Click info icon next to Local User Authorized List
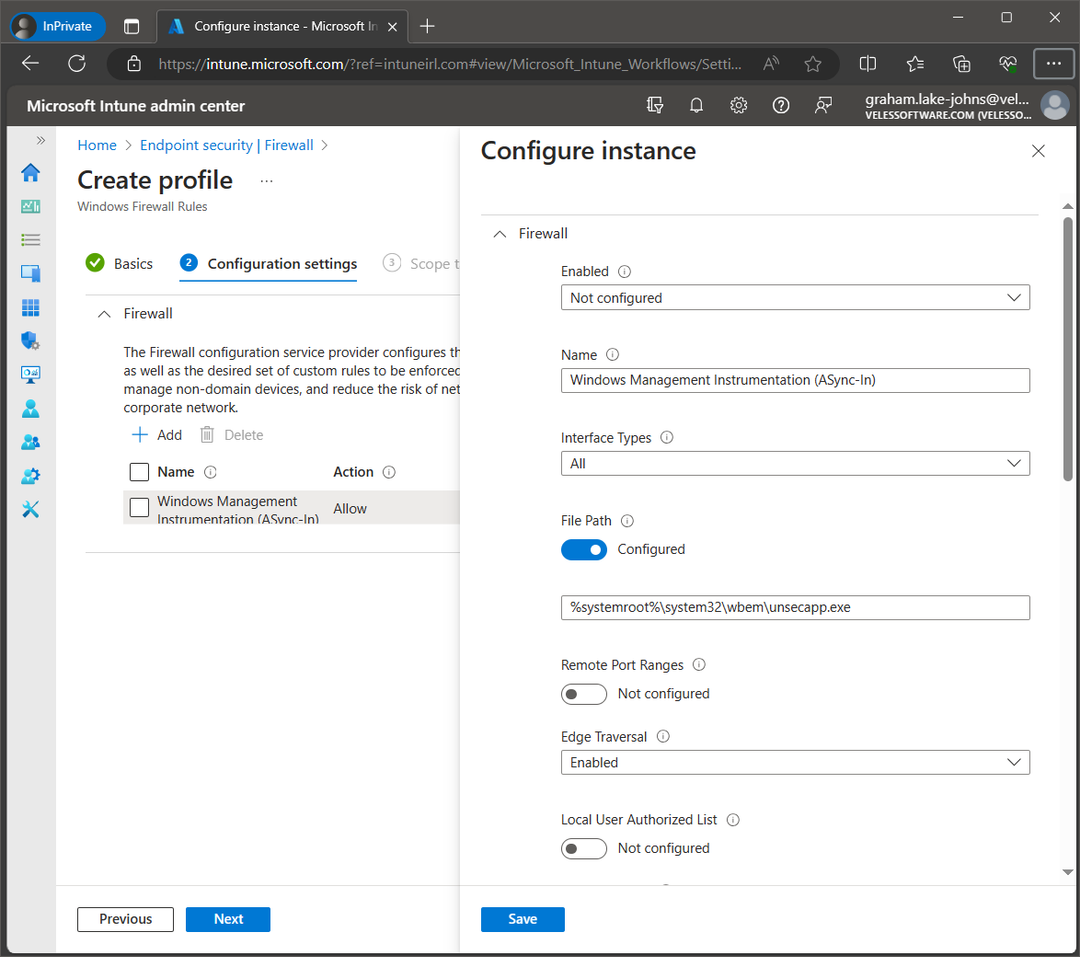This screenshot has width=1080, height=957. [x=733, y=820]
